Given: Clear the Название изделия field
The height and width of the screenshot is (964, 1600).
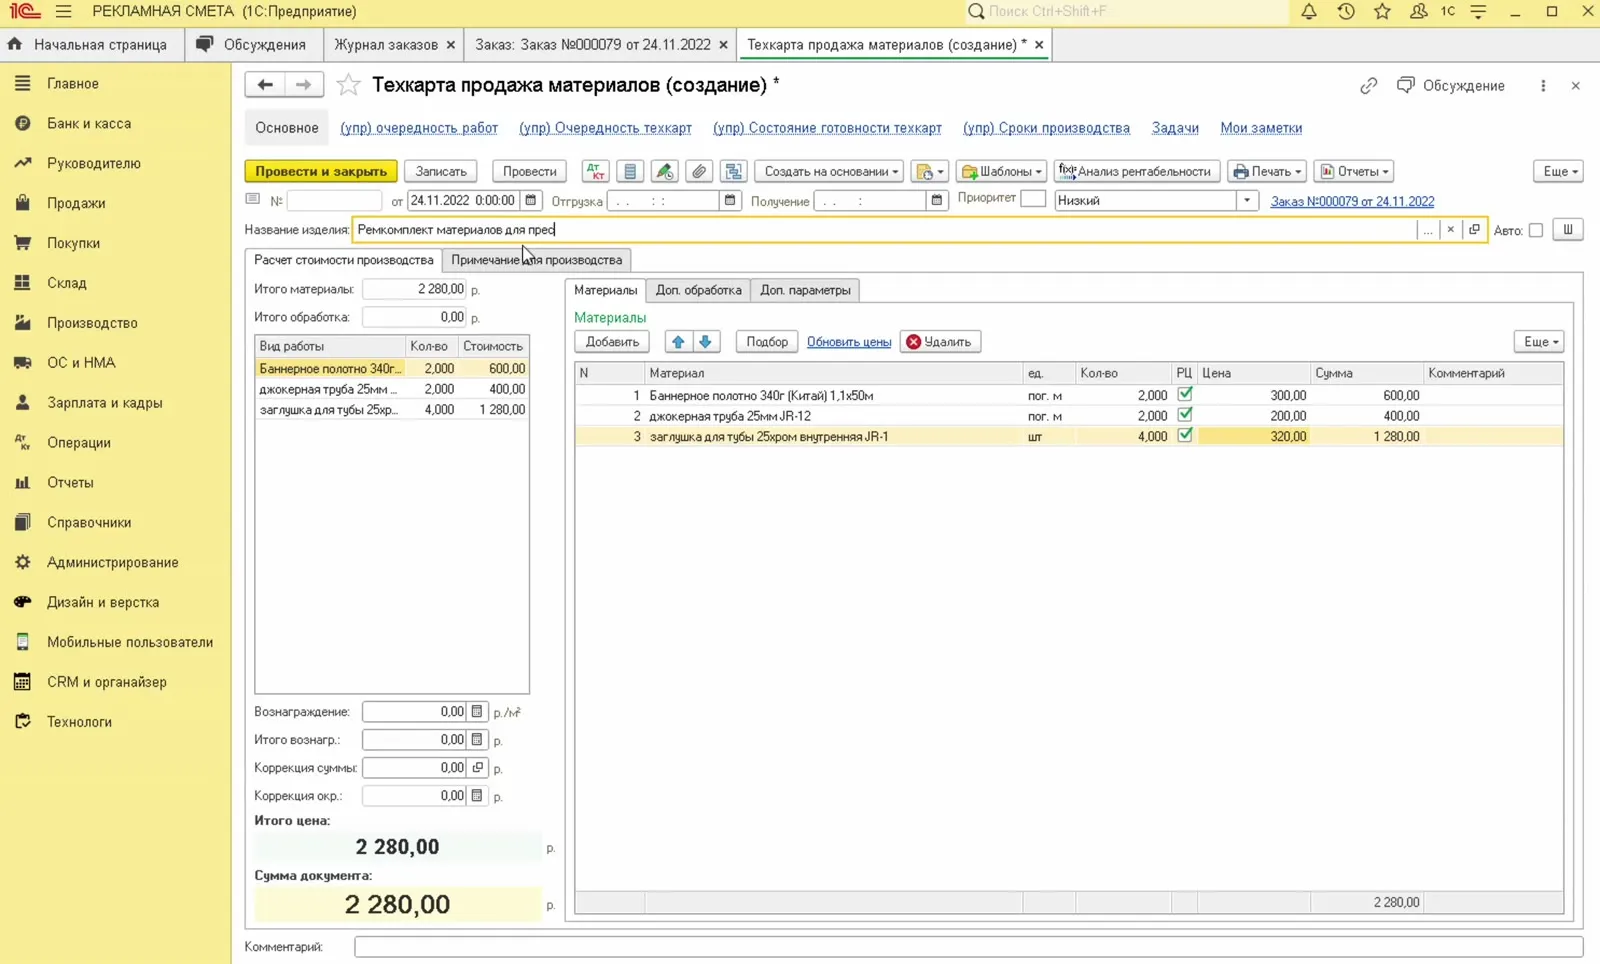Looking at the screenshot, I should [x=1450, y=230].
